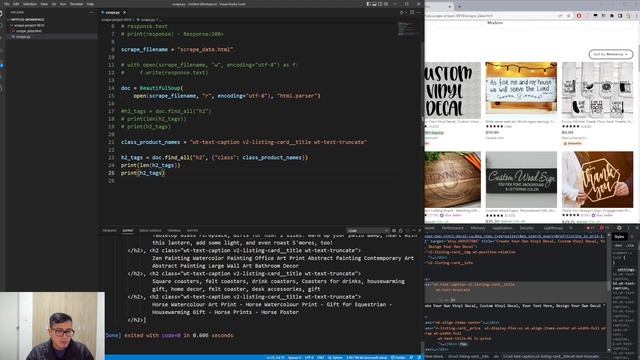640x360 pixels.
Task: Open the Custom Vinyl Decal product image
Action: (453, 90)
